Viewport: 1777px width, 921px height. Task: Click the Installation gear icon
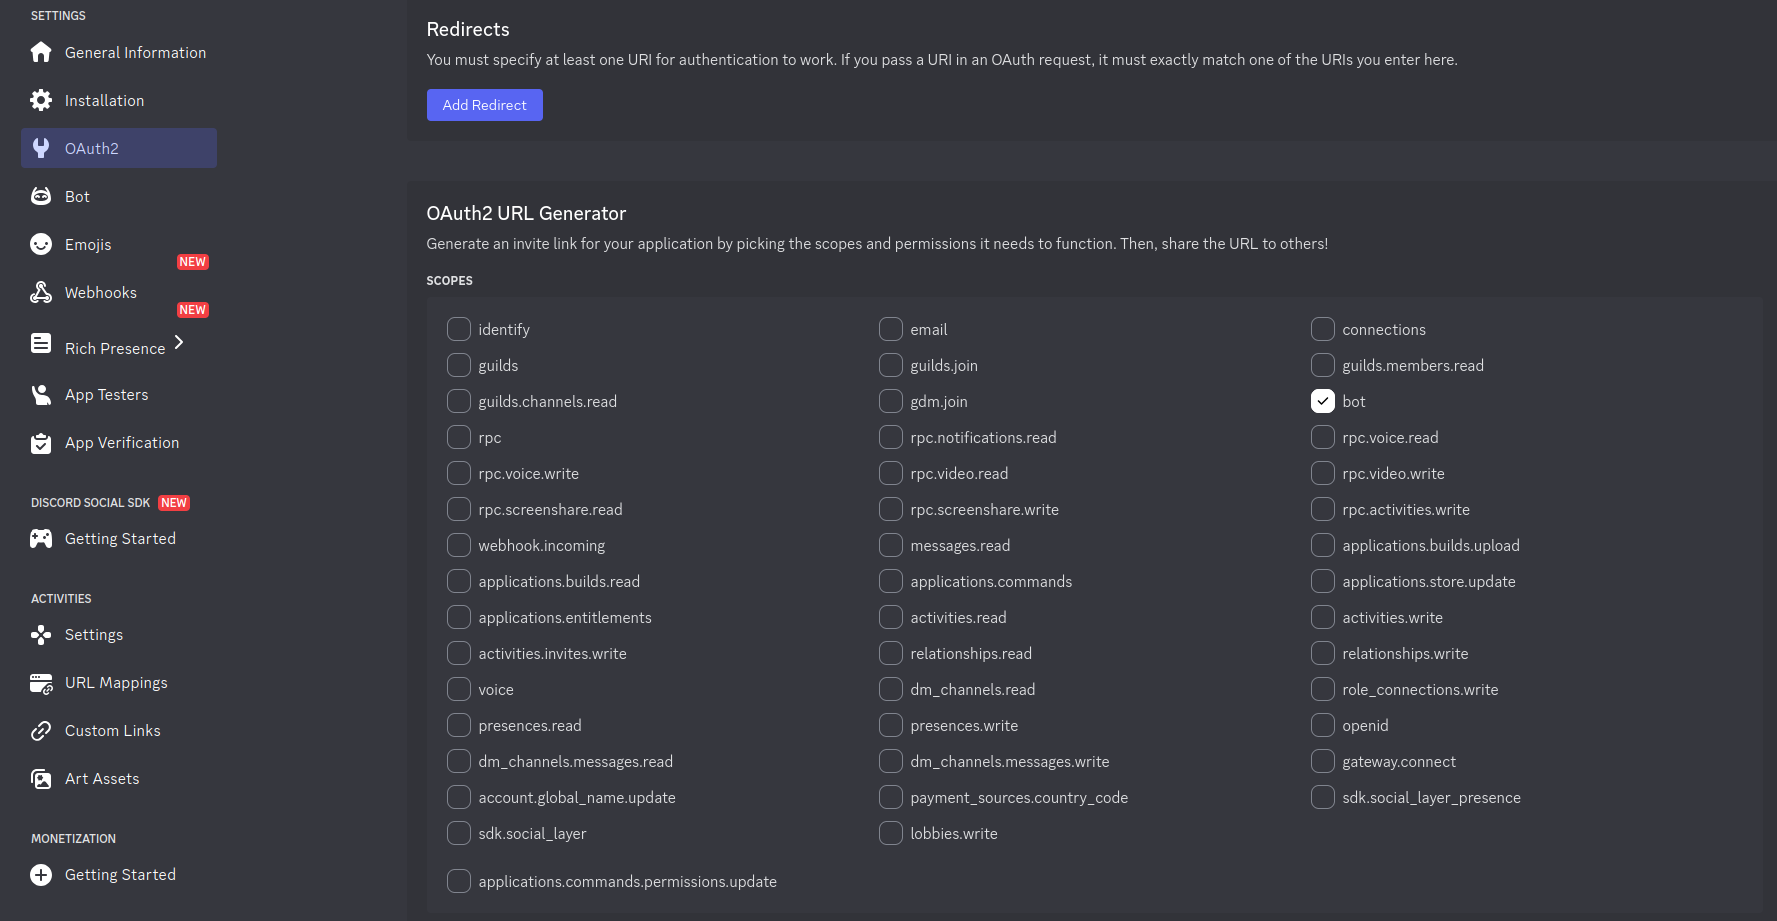pos(40,100)
